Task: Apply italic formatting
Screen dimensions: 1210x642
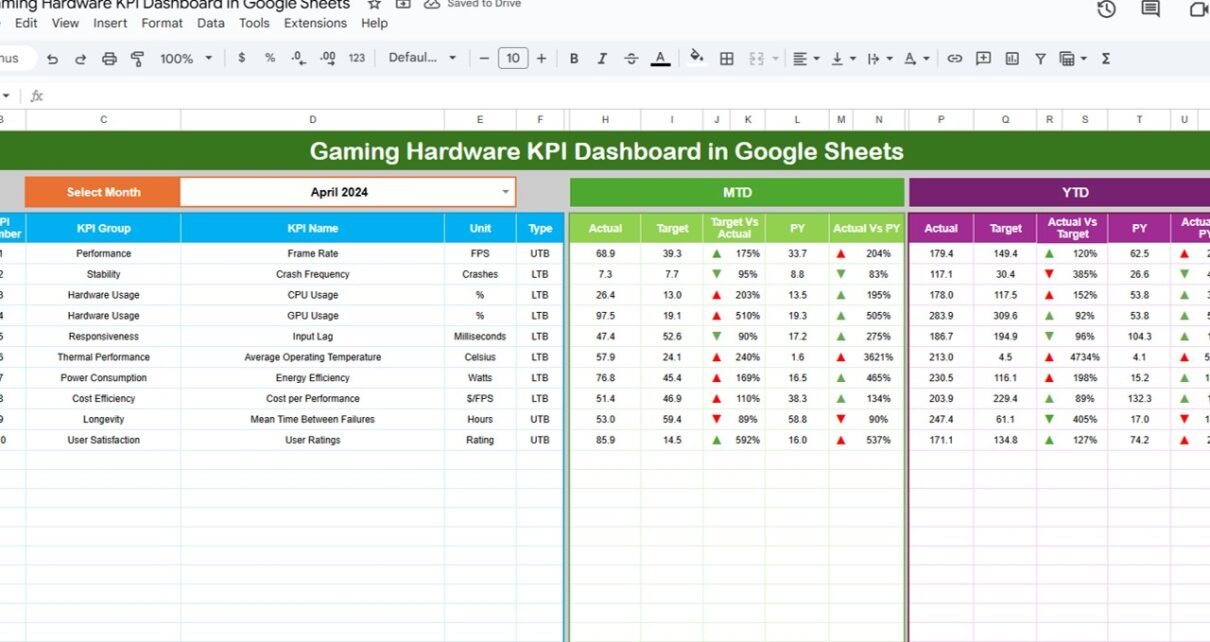Action: (x=602, y=59)
